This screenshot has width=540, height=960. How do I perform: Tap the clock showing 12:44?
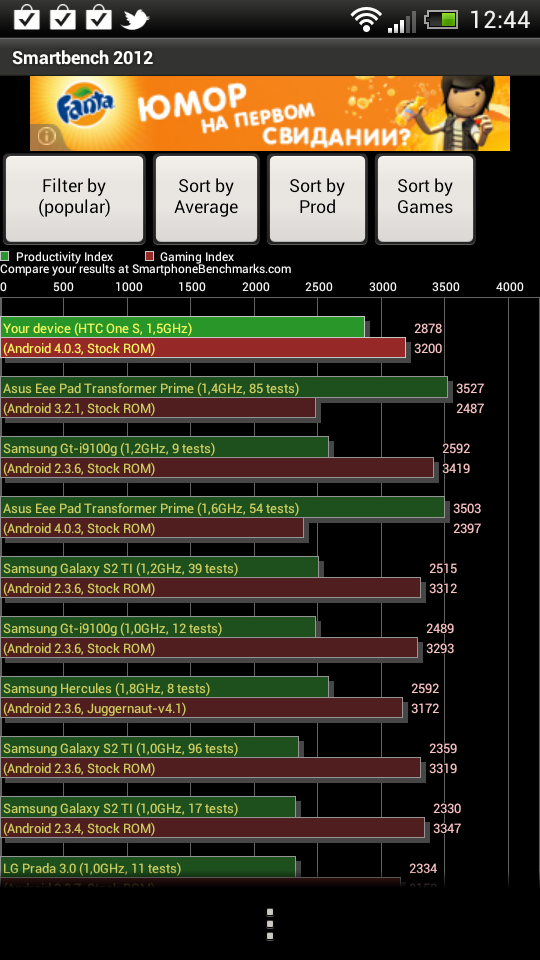click(x=499, y=20)
